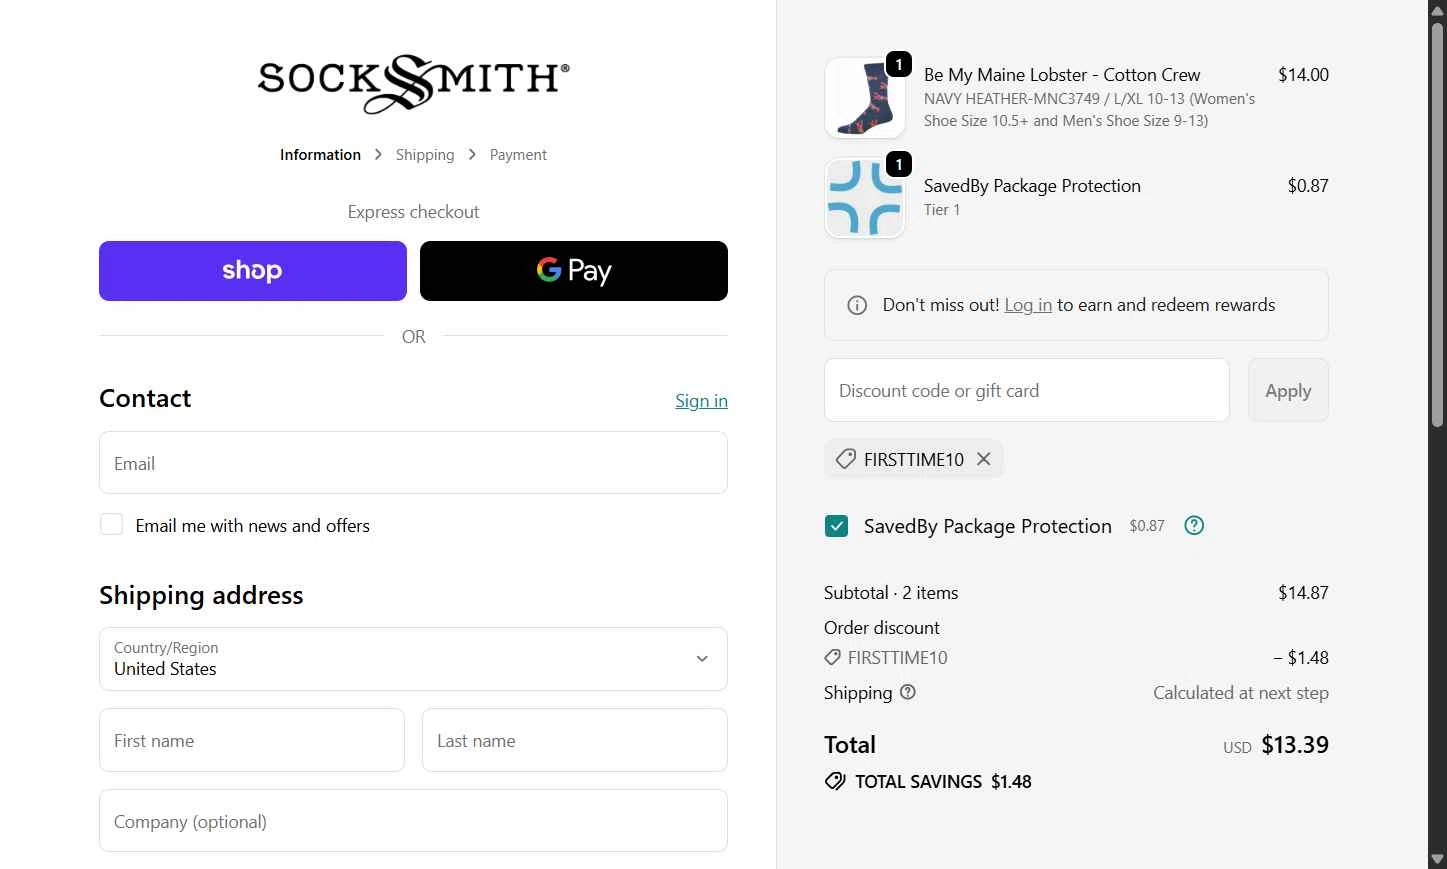Go to the Payment breadcrumb step

pos(518,155)
